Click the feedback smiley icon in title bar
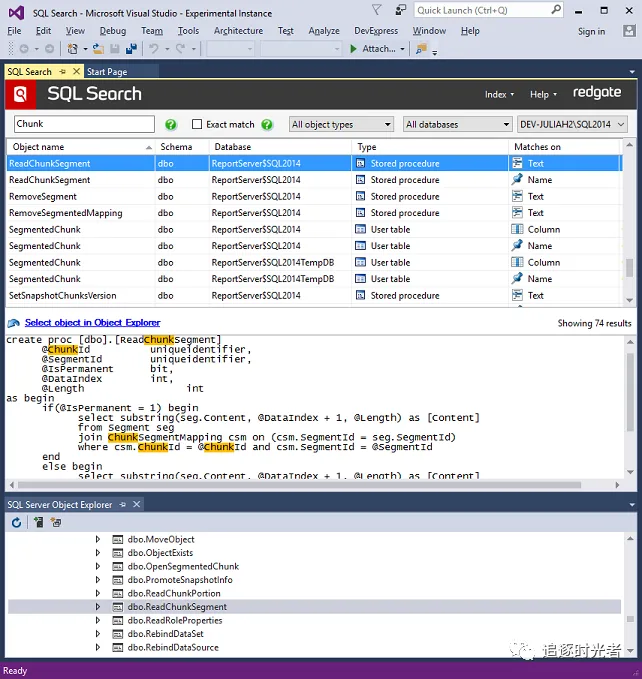Screen dimensions: 642x679 [x=401, y=10]
